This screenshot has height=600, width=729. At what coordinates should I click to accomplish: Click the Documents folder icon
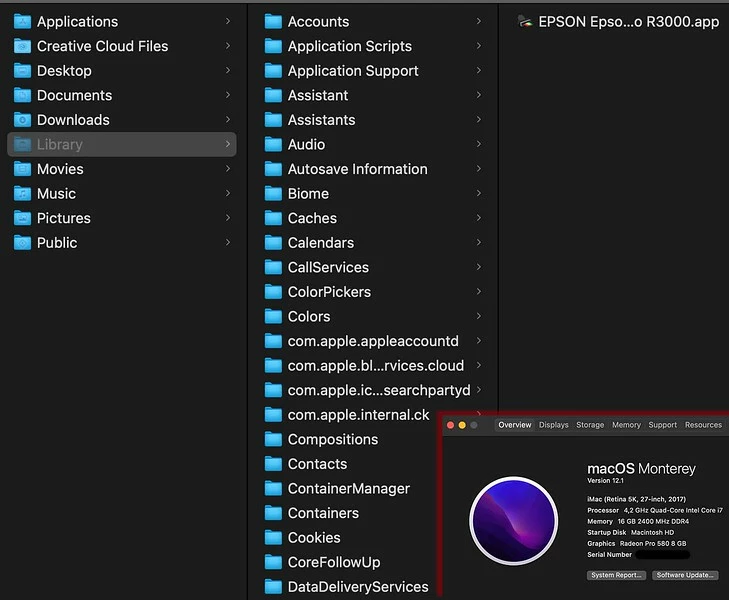[x=22, y=95]
